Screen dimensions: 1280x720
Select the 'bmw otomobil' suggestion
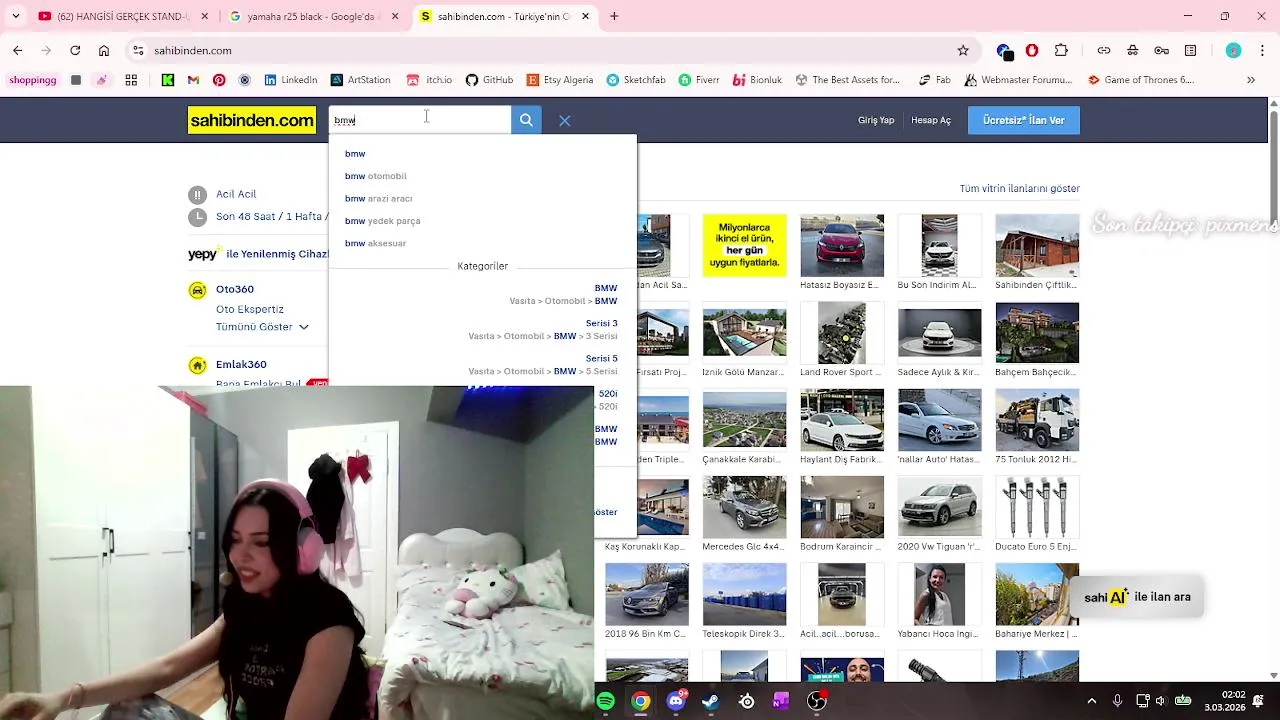pyautogui.click(x=376, y=176)
